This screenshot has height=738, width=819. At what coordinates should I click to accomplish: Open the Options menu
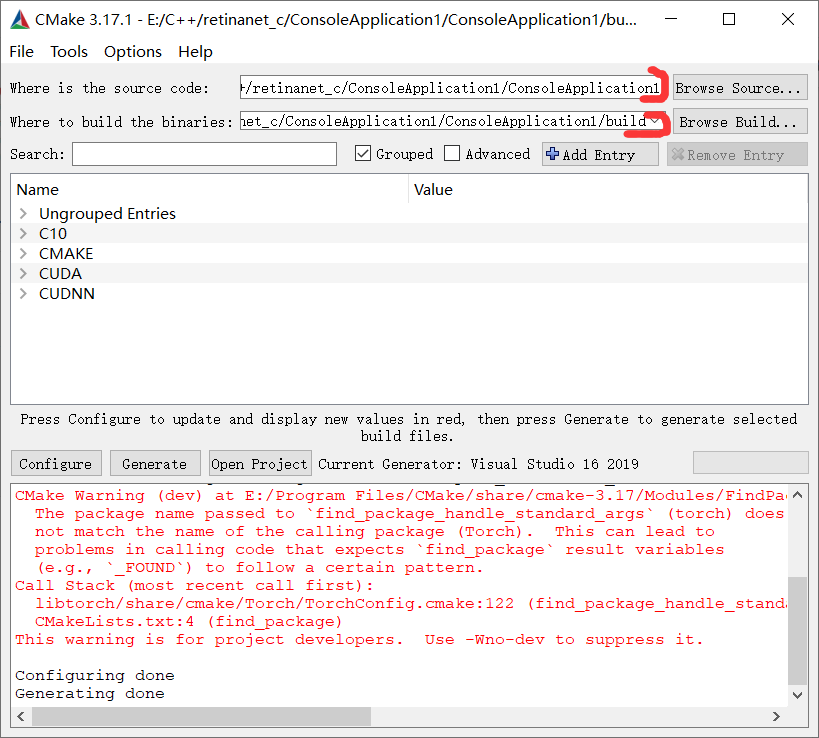(x=132, y=51)
